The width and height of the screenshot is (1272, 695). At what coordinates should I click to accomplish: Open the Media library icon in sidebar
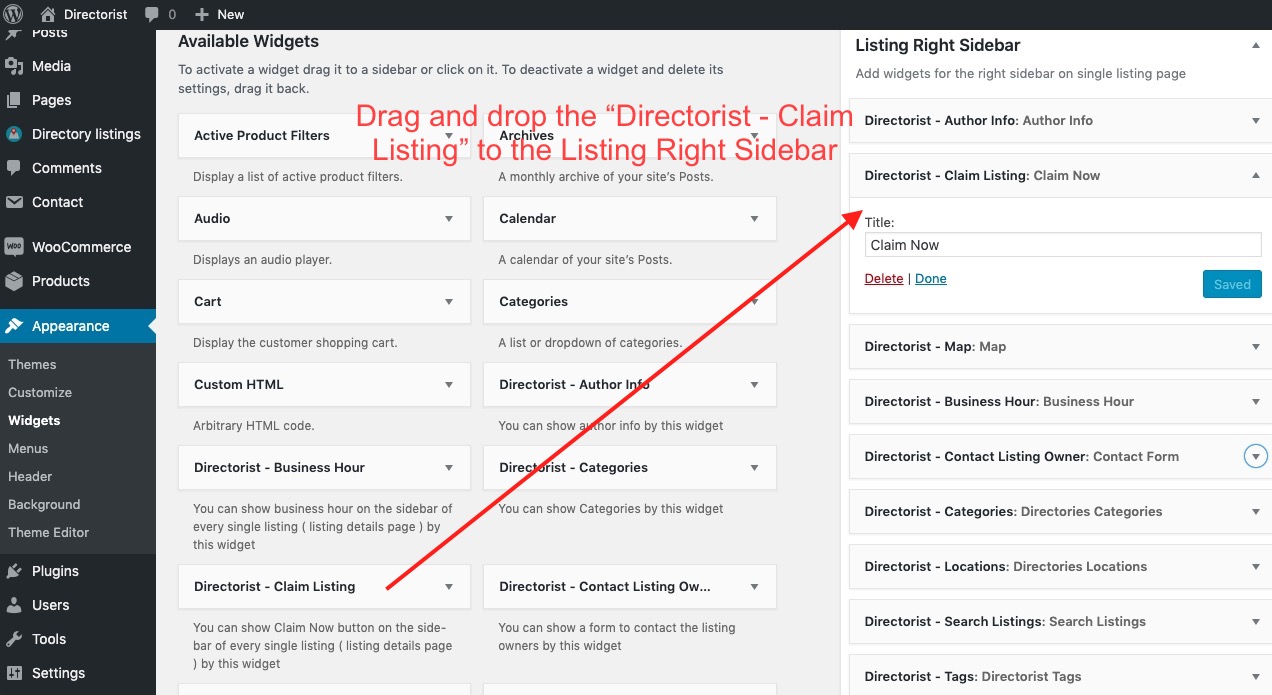tap(16, 66)
